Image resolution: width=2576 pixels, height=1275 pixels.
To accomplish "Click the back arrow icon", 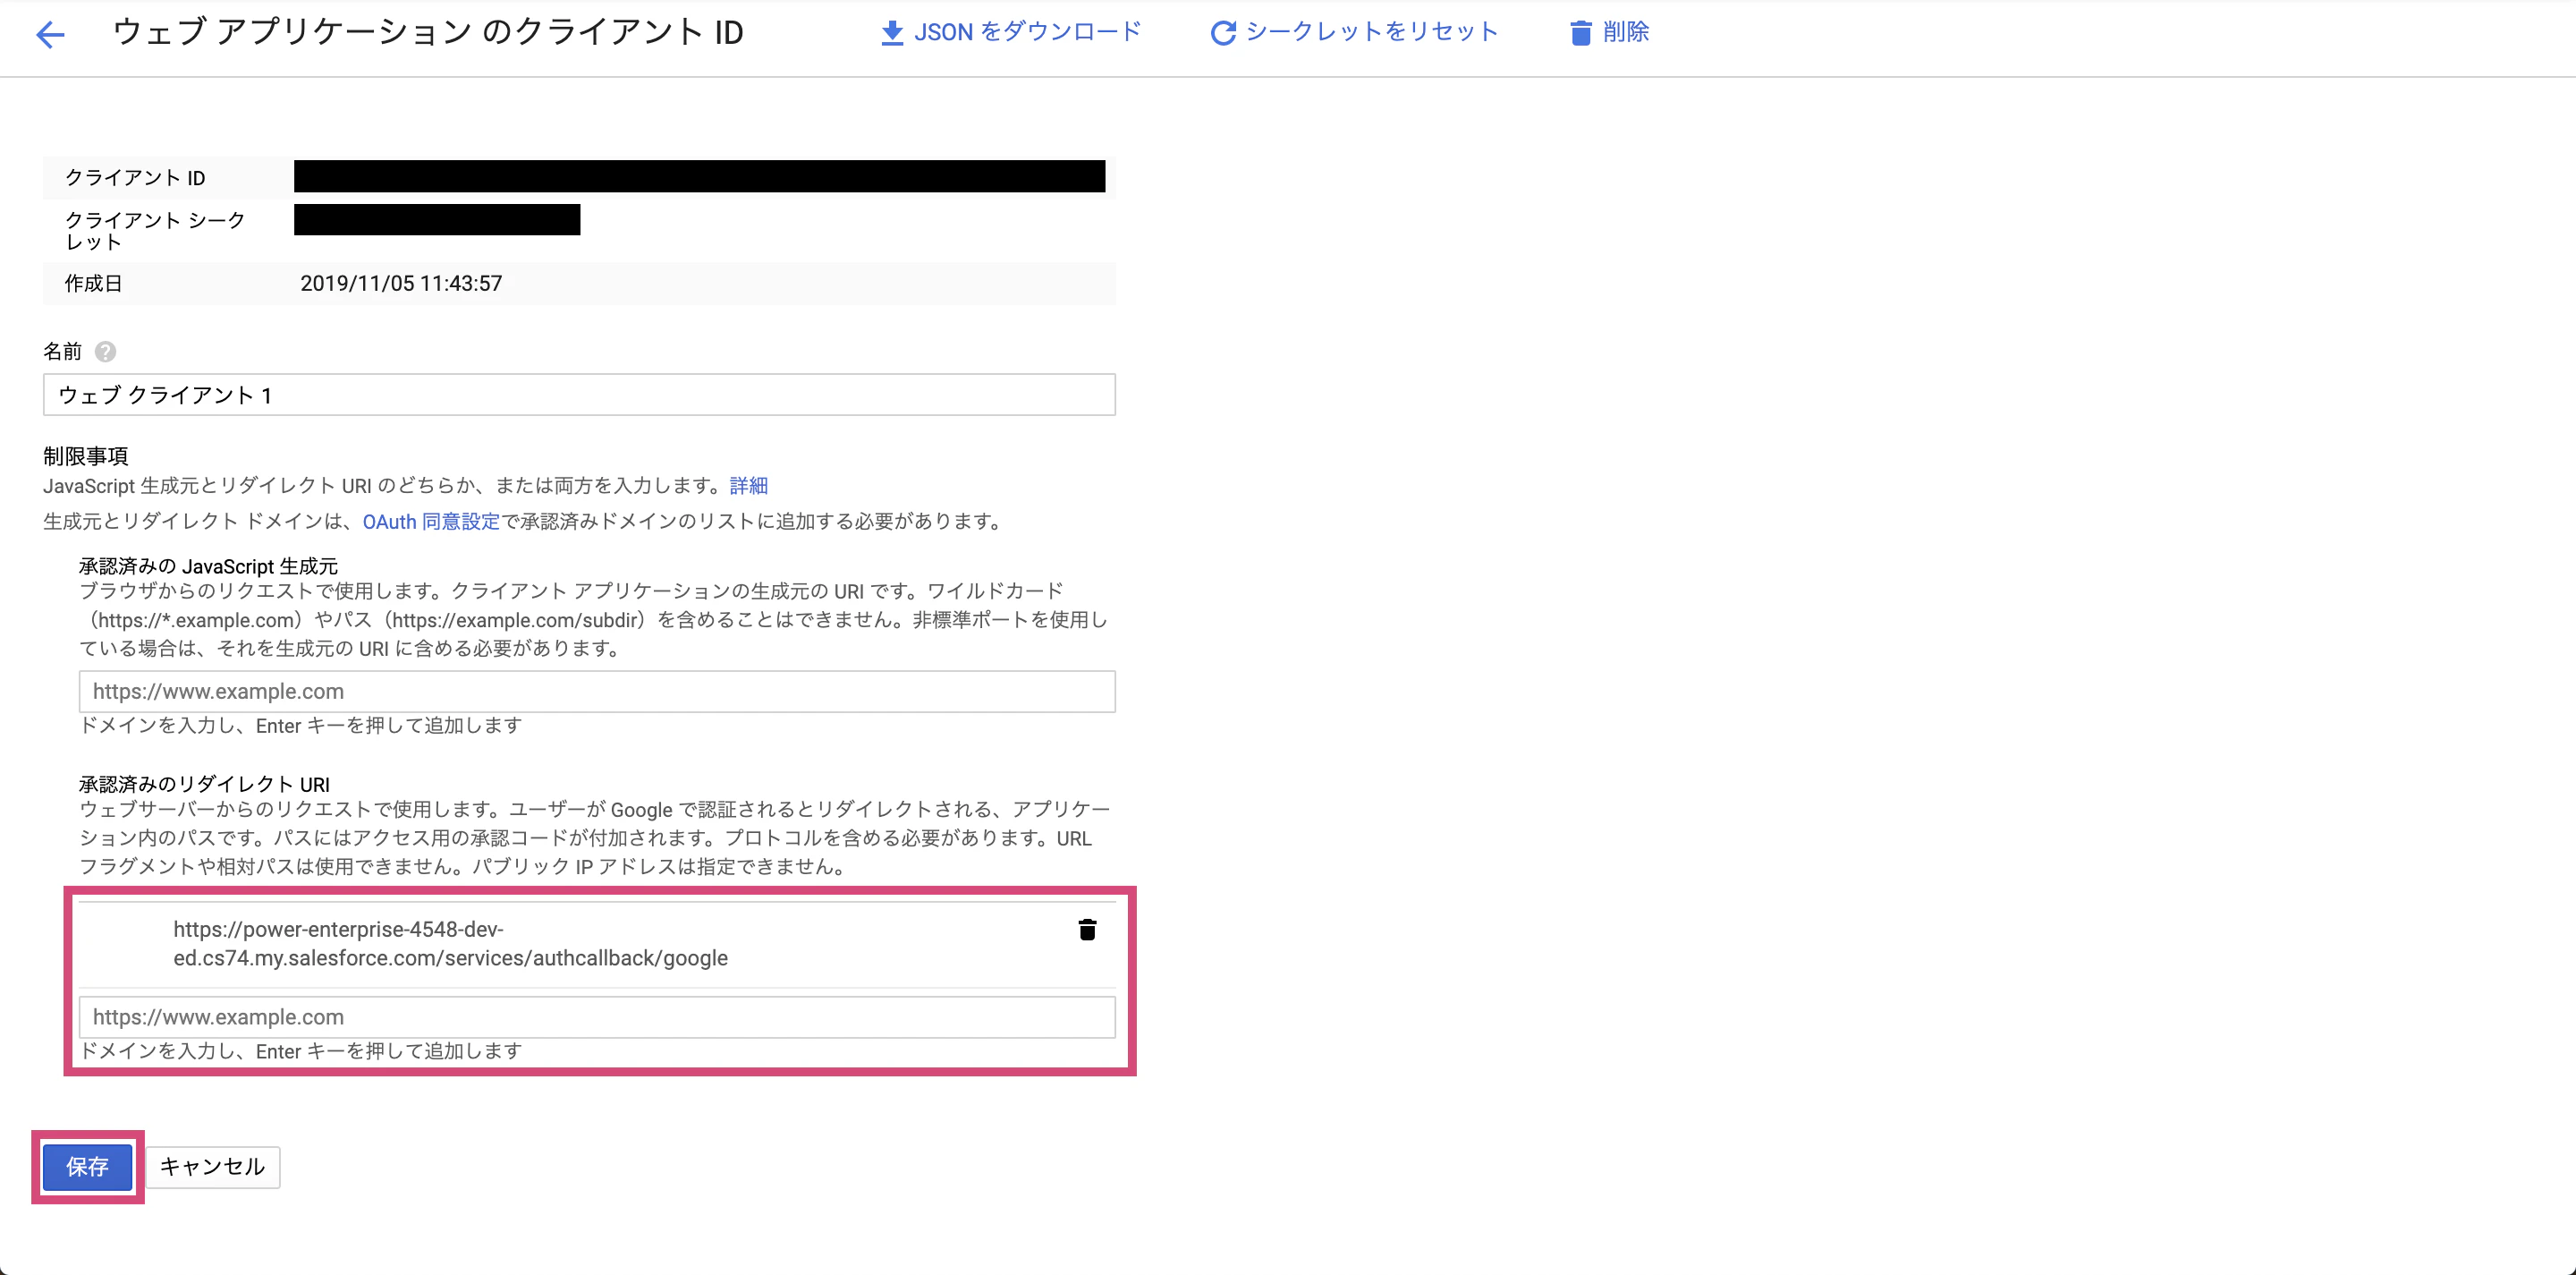I will point(50,35).
